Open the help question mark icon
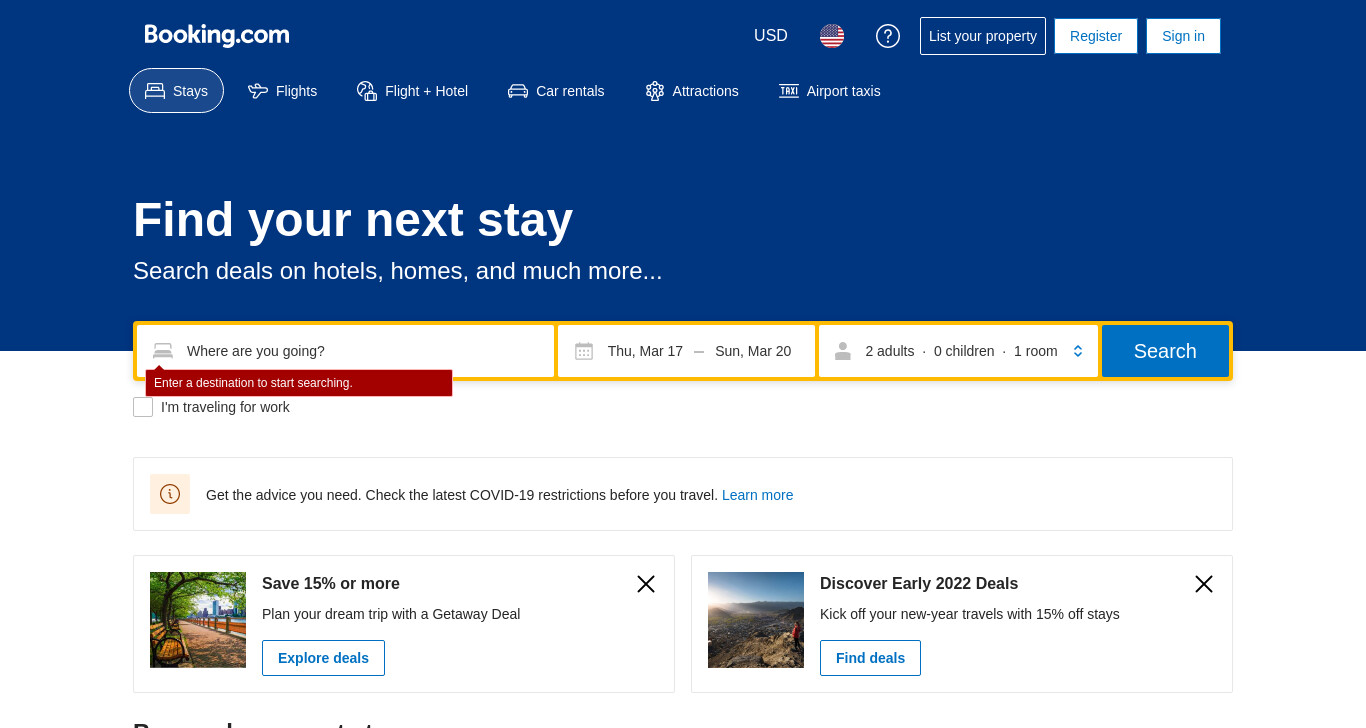The width and height of the screenshot is (1366, 728). [x=888, y=36]
